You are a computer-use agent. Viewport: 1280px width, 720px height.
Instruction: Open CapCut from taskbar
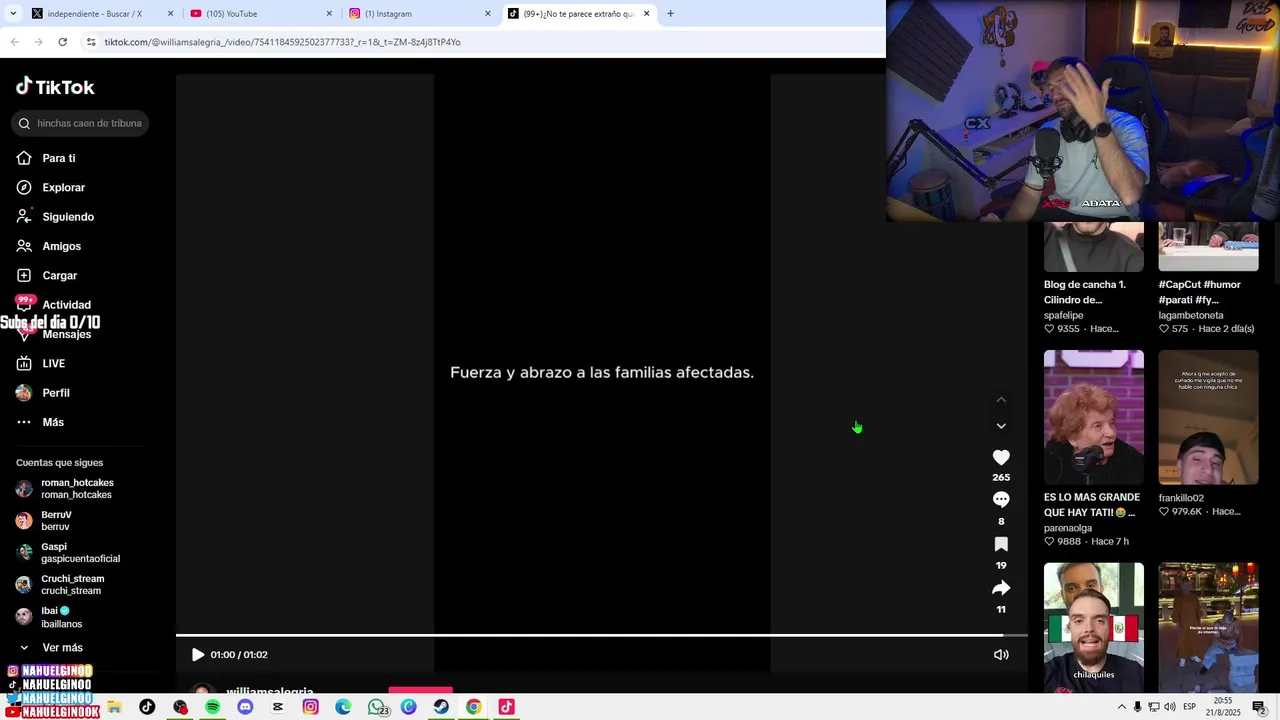tap(277, 707)
